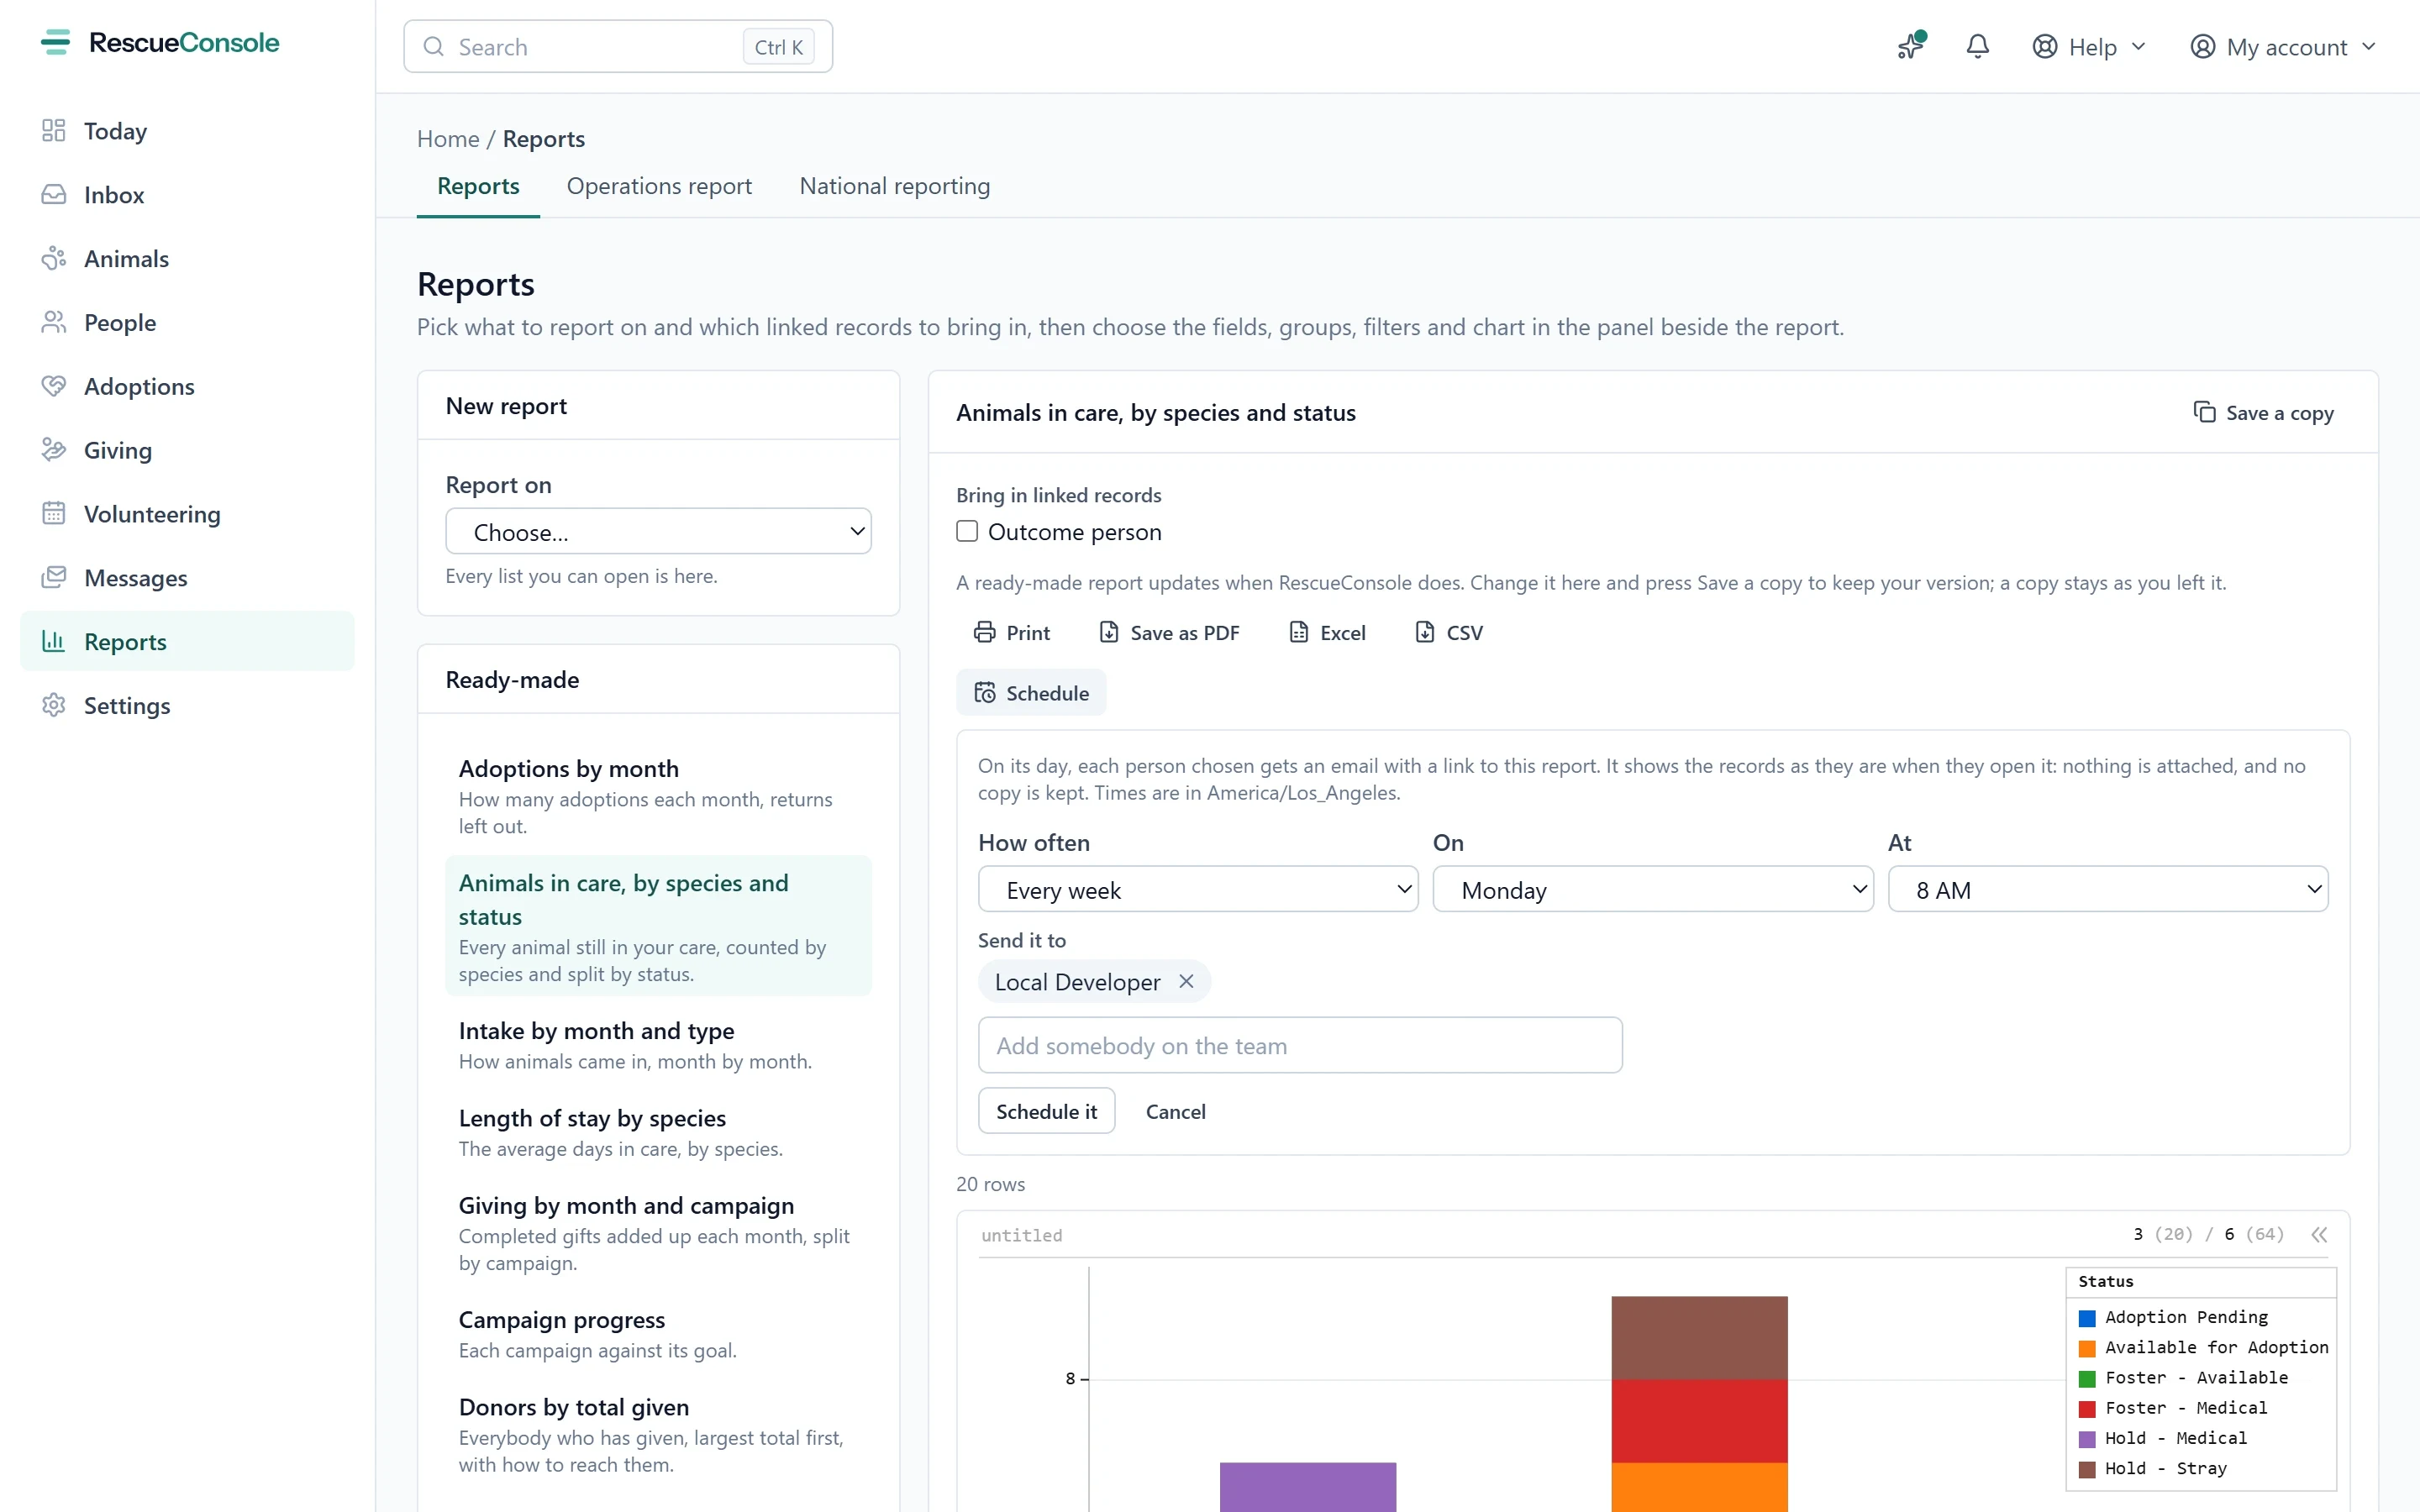Click the Messages envelope icon

click(x=54, y=578)
